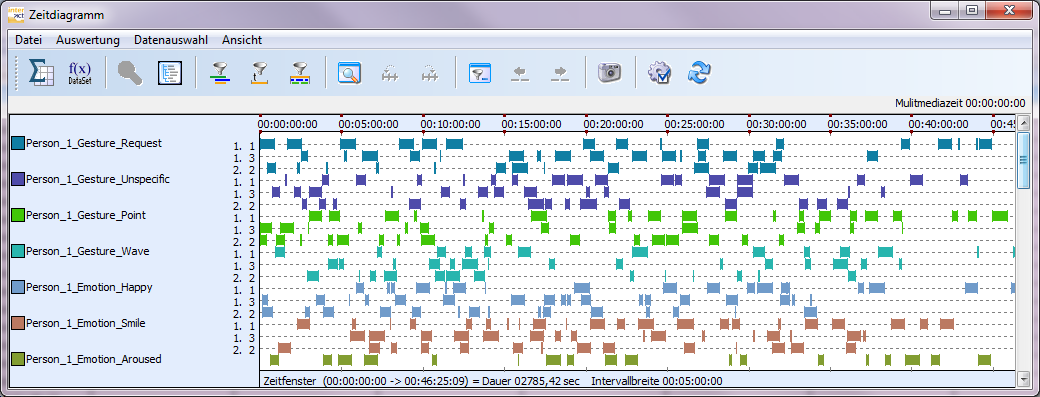Select the Person_1_Gesture_Request label
Screen dimensions: 1040x397
94,143
